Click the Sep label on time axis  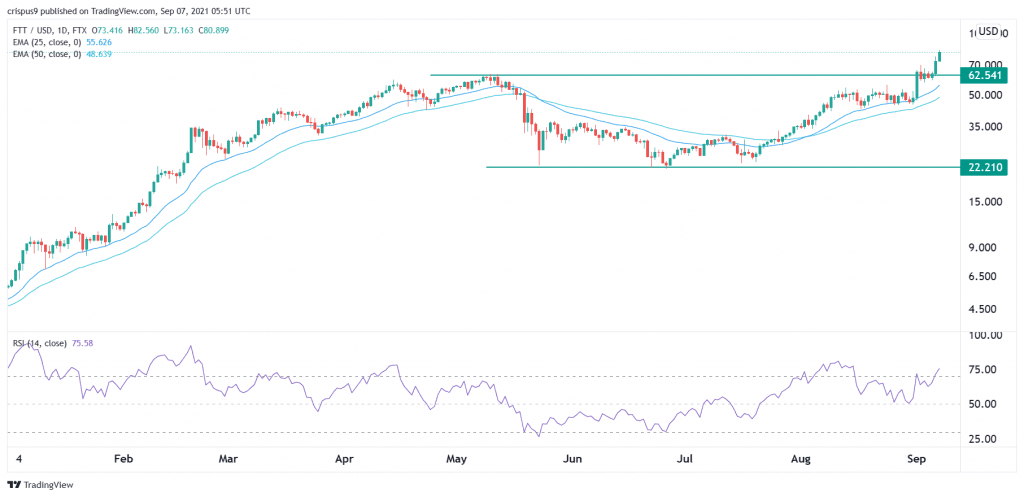click(916, 460)
